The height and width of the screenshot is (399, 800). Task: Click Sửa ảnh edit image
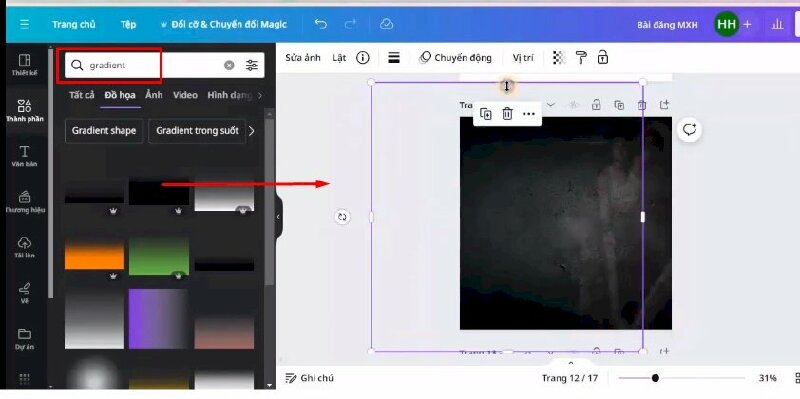303,58
